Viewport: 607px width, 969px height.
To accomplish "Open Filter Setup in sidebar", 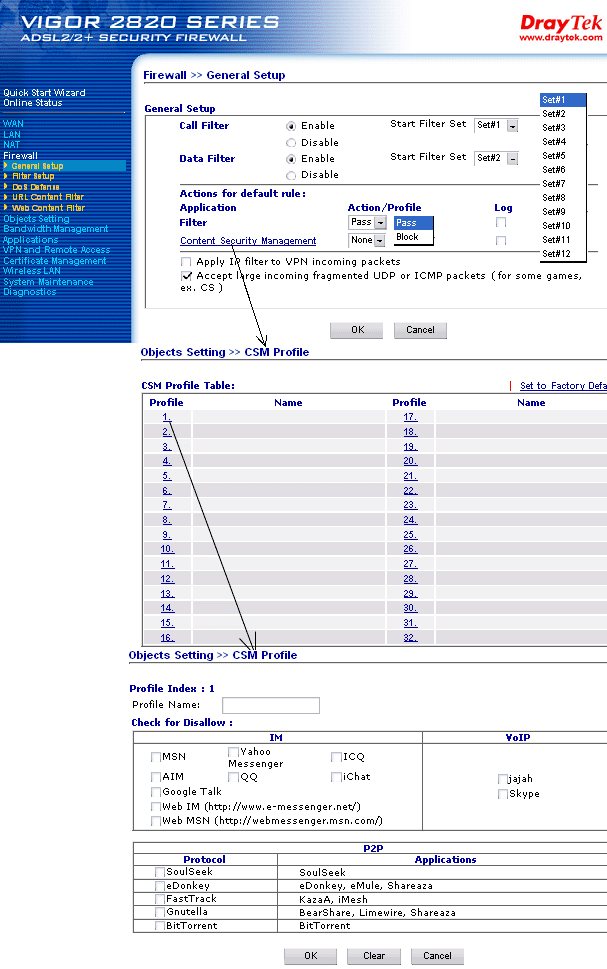I will 33,176.
